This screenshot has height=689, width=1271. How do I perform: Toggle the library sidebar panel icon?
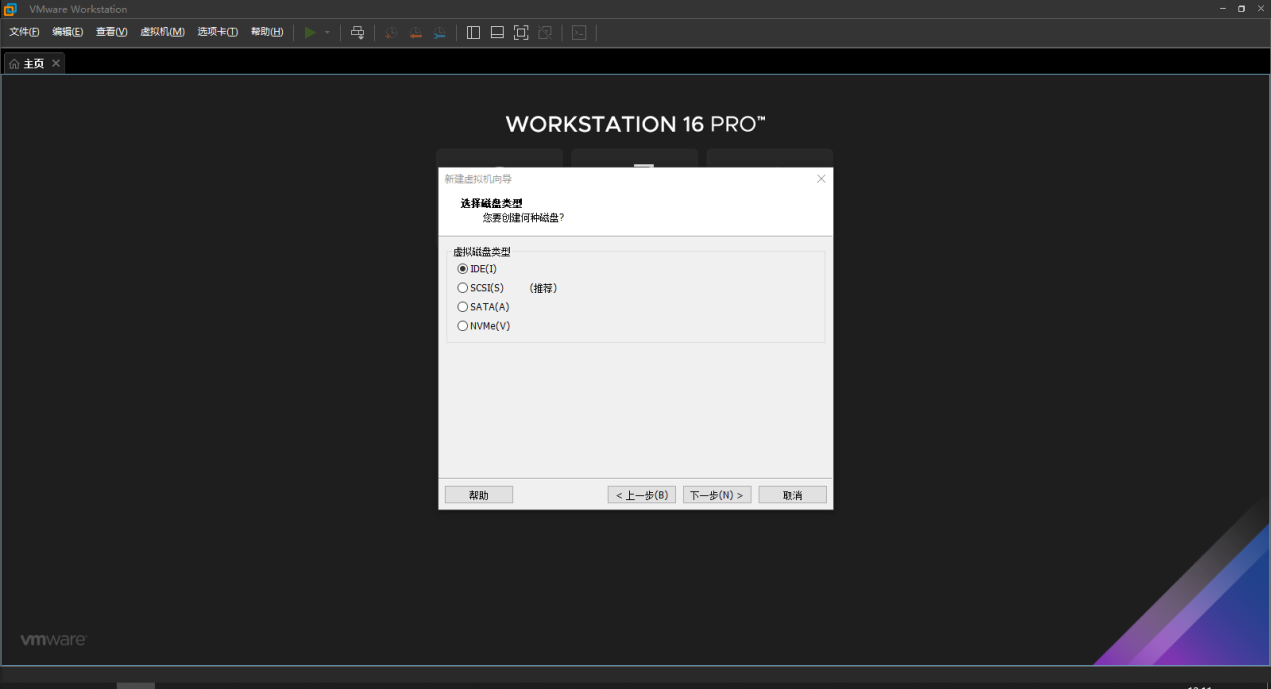click(x=473, y=32)
